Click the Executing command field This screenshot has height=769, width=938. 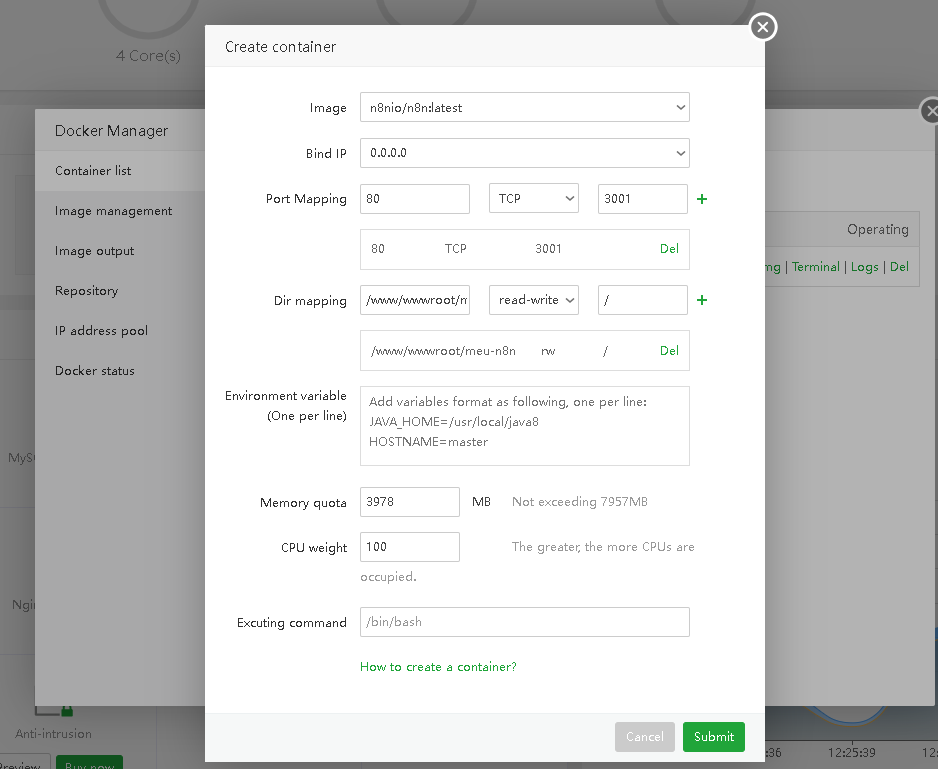524,622
